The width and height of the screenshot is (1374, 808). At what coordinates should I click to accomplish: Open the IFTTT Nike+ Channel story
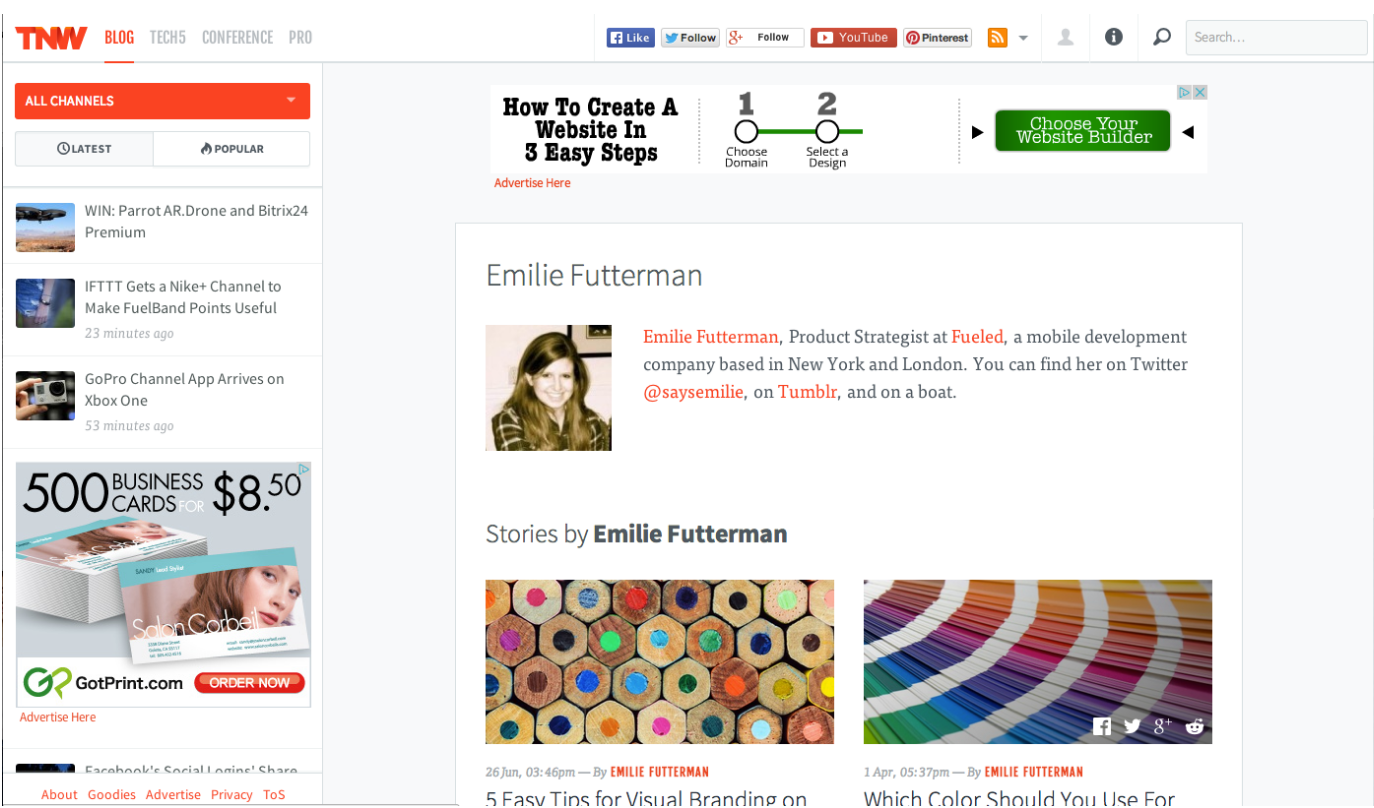(183, 297)
